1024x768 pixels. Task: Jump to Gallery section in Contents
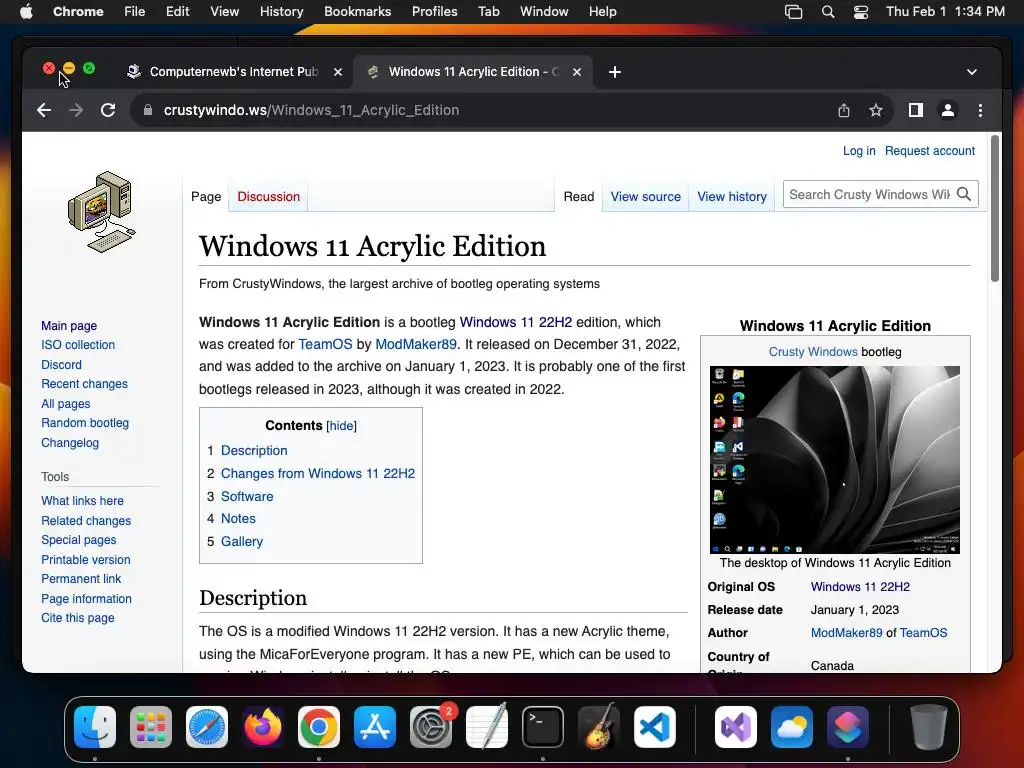[x=242, y=541]
